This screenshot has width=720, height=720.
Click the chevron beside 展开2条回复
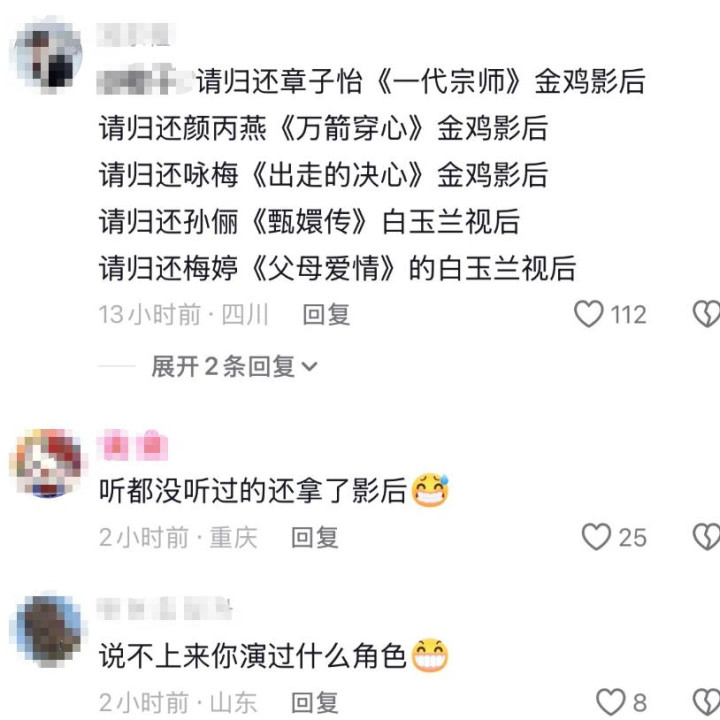(x=309, y=366)
